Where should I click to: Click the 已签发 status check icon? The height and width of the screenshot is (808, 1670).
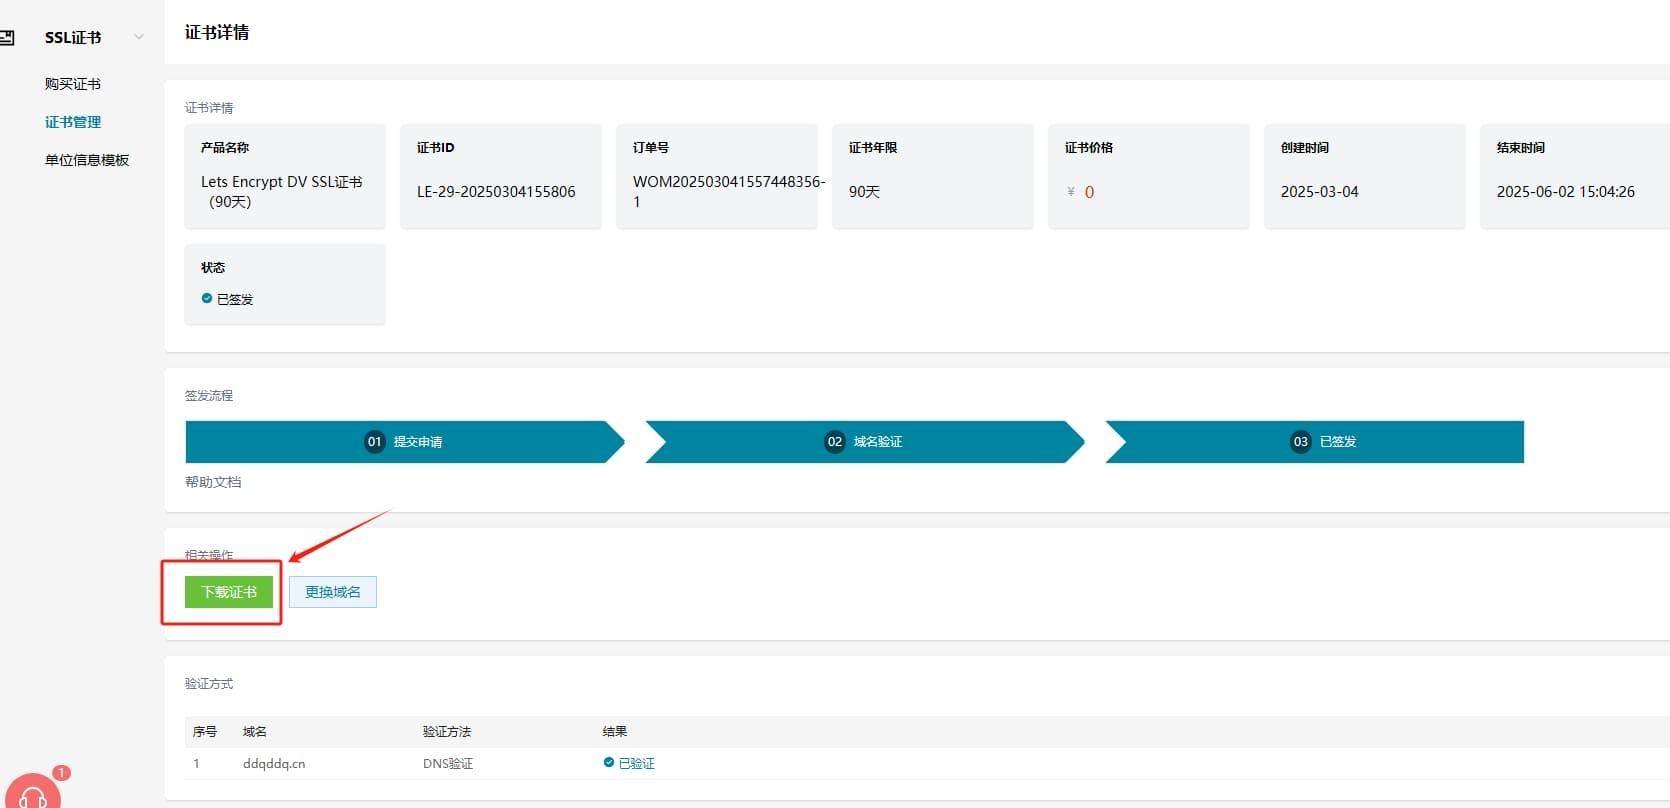[x=207, y=299]
